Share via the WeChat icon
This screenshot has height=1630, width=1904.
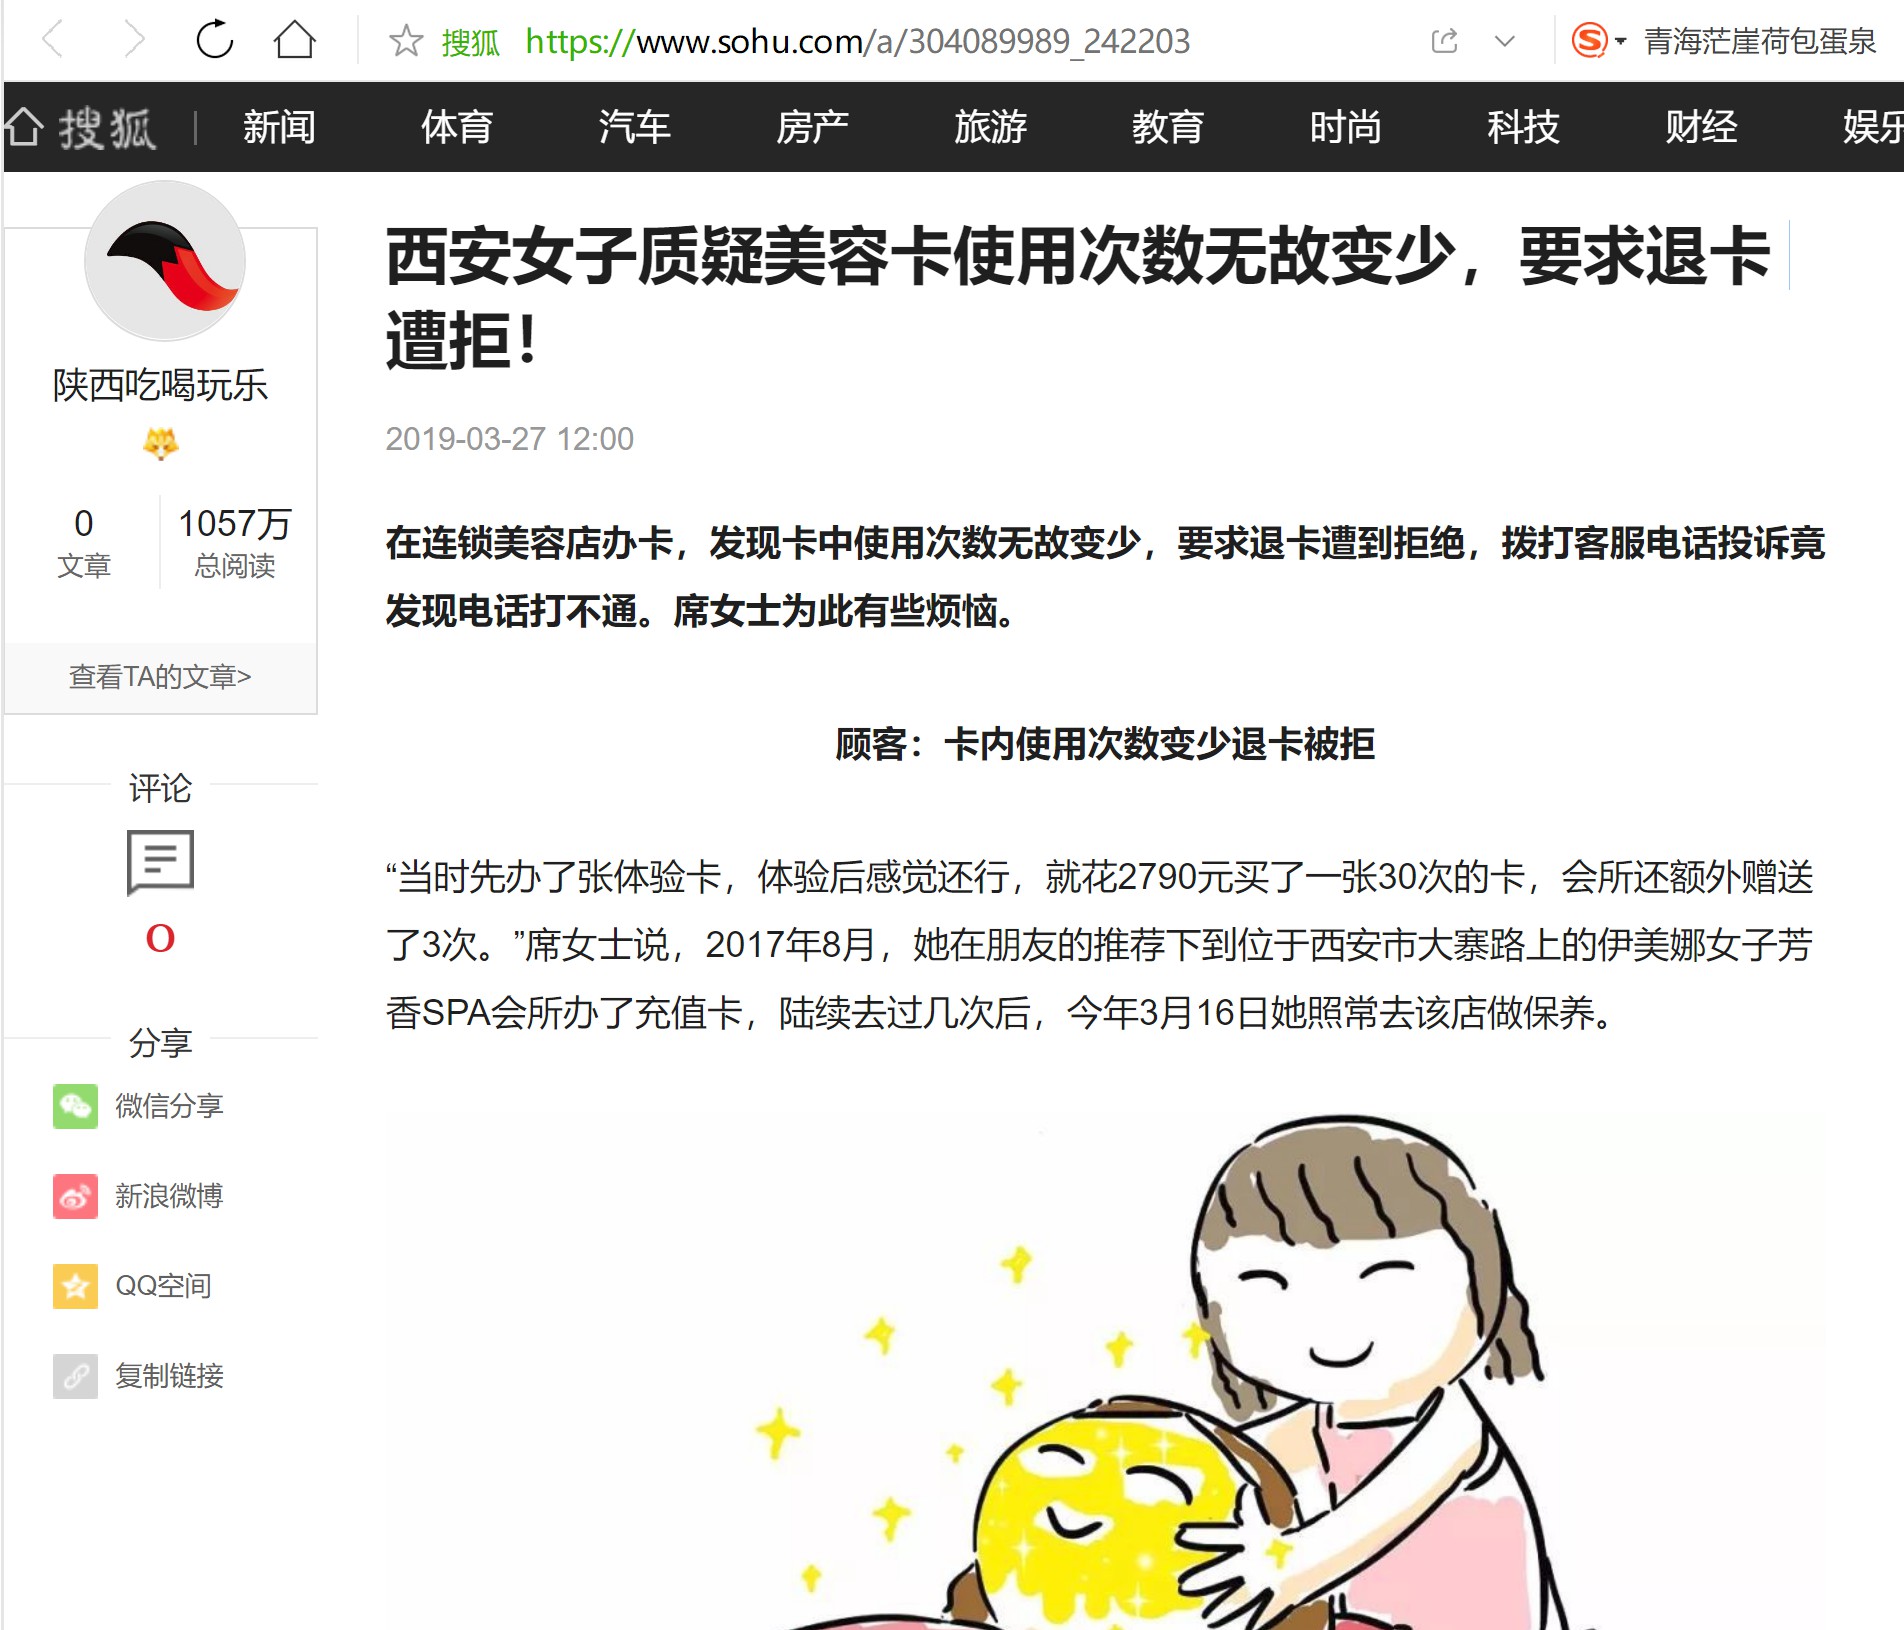tap(75, 1106)
